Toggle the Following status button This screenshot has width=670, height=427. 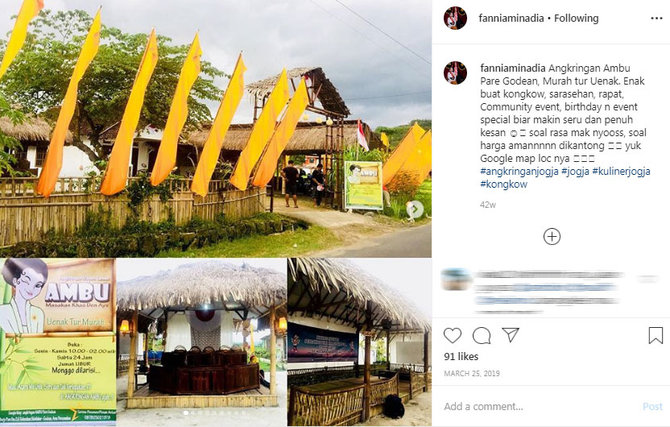click(x=576, y=18)
